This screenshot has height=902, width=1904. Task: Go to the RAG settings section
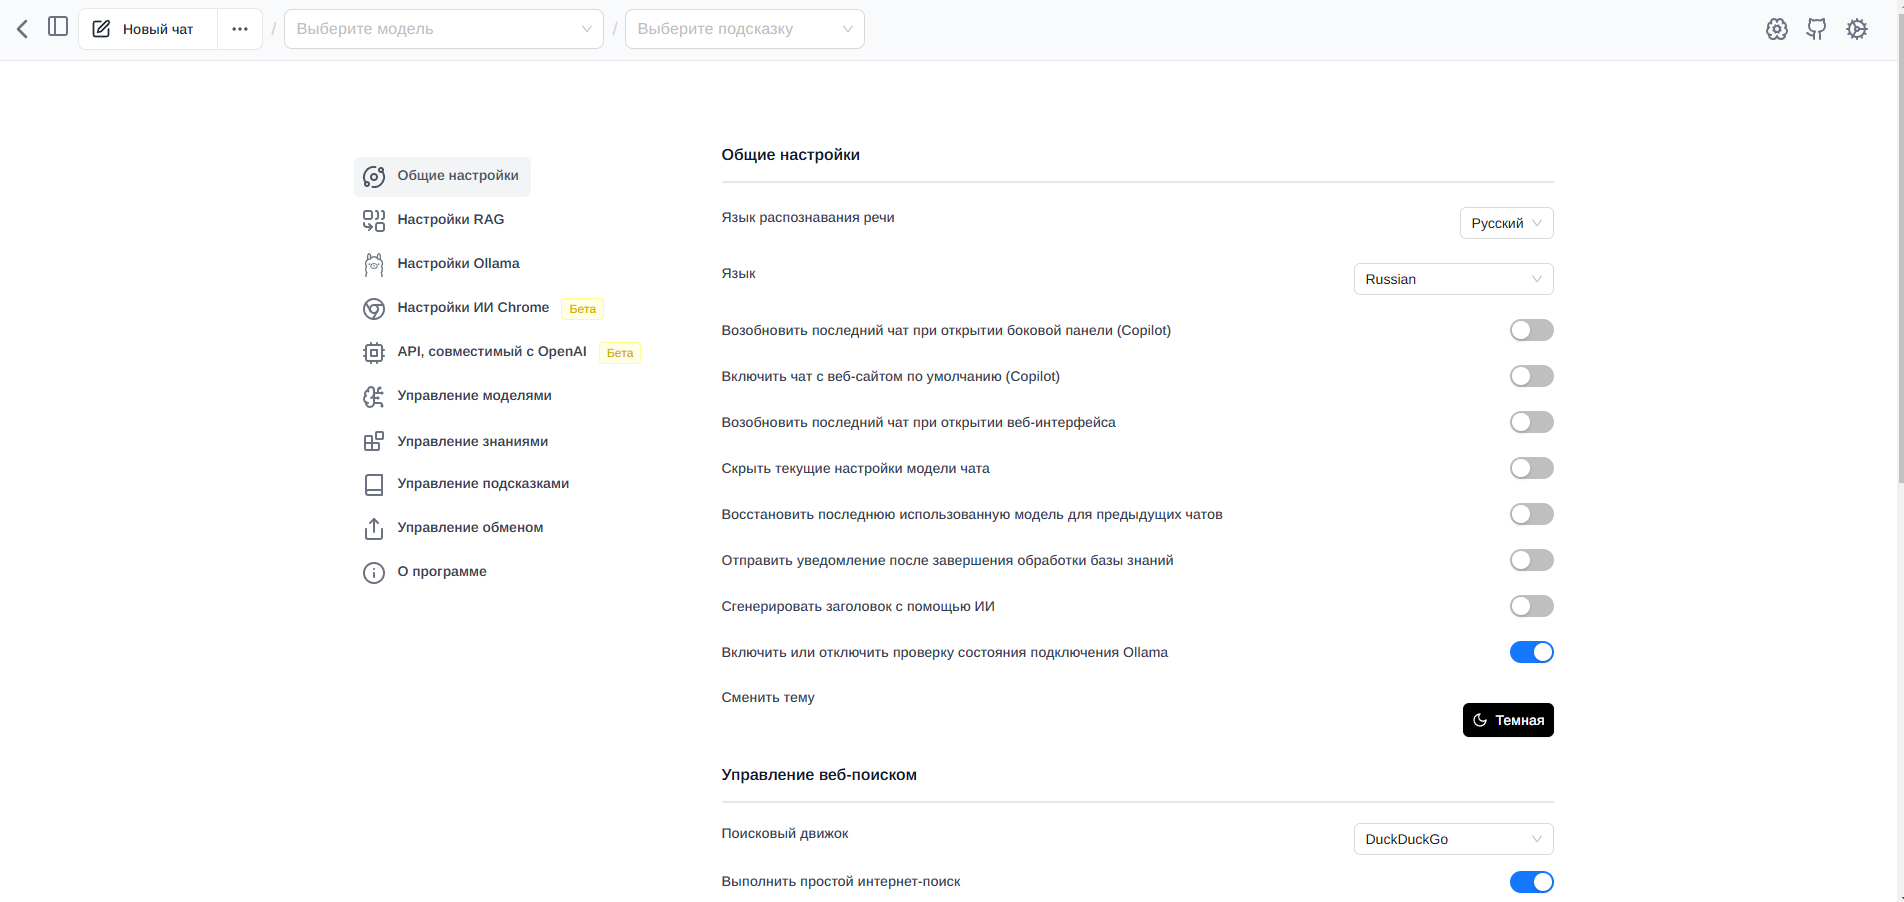pos(450,220)
